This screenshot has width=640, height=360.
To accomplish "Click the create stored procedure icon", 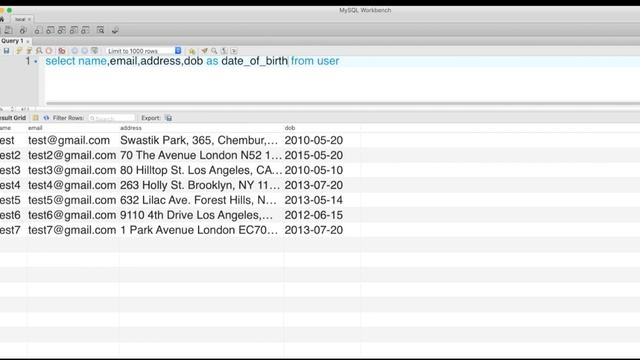I will tap(73, 30).
